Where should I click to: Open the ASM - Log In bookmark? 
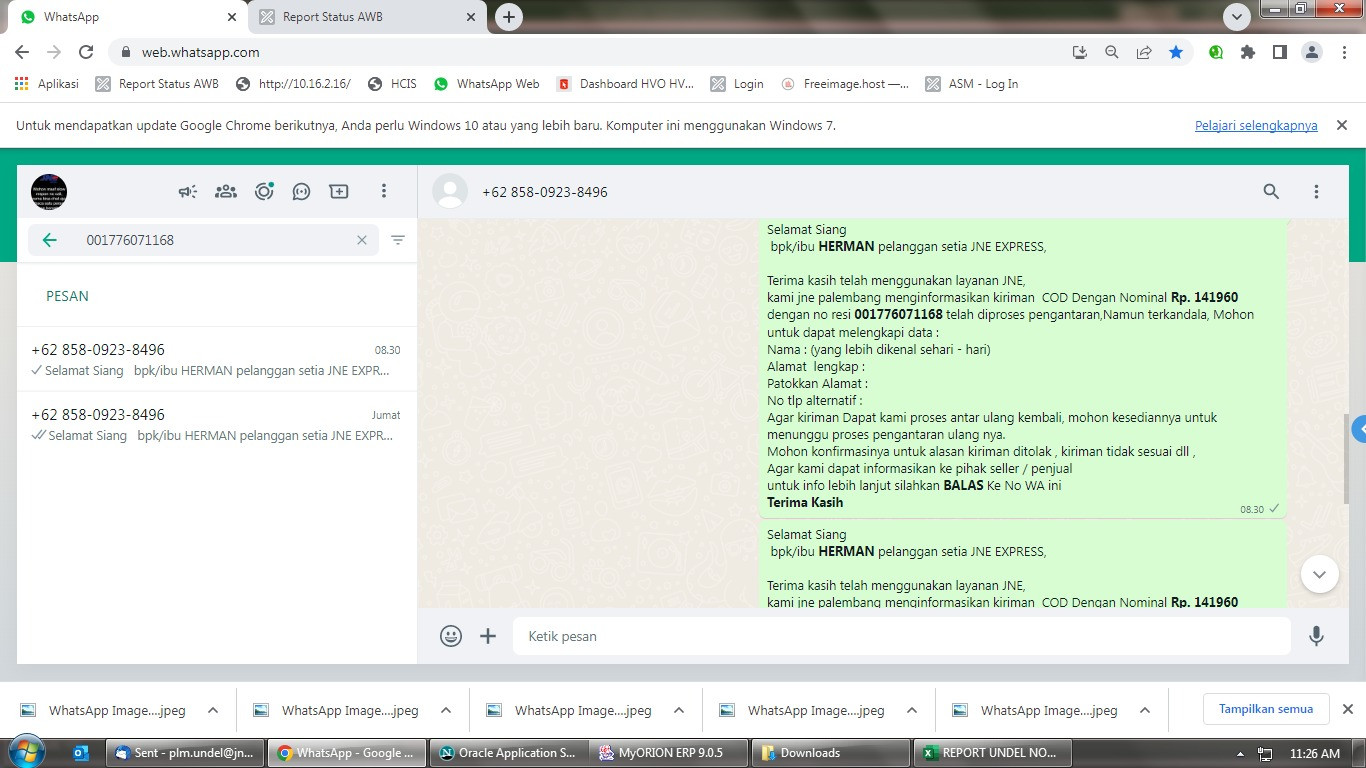coord(972,84)
